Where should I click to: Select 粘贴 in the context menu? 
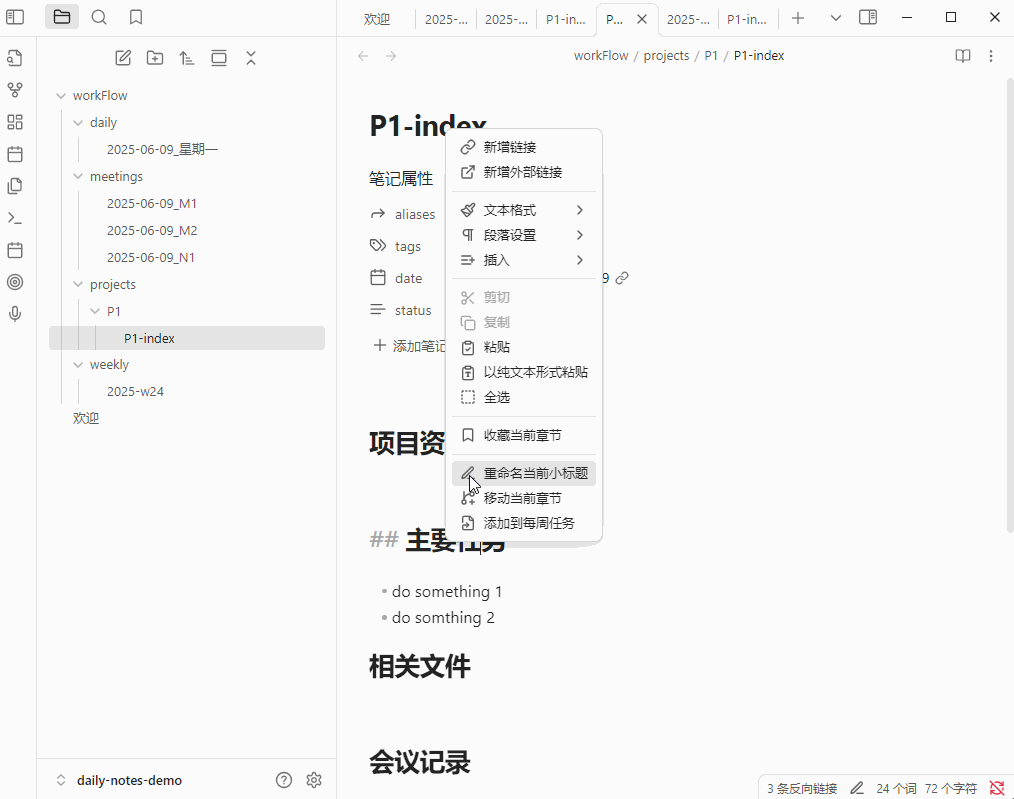tap(524, 347)
